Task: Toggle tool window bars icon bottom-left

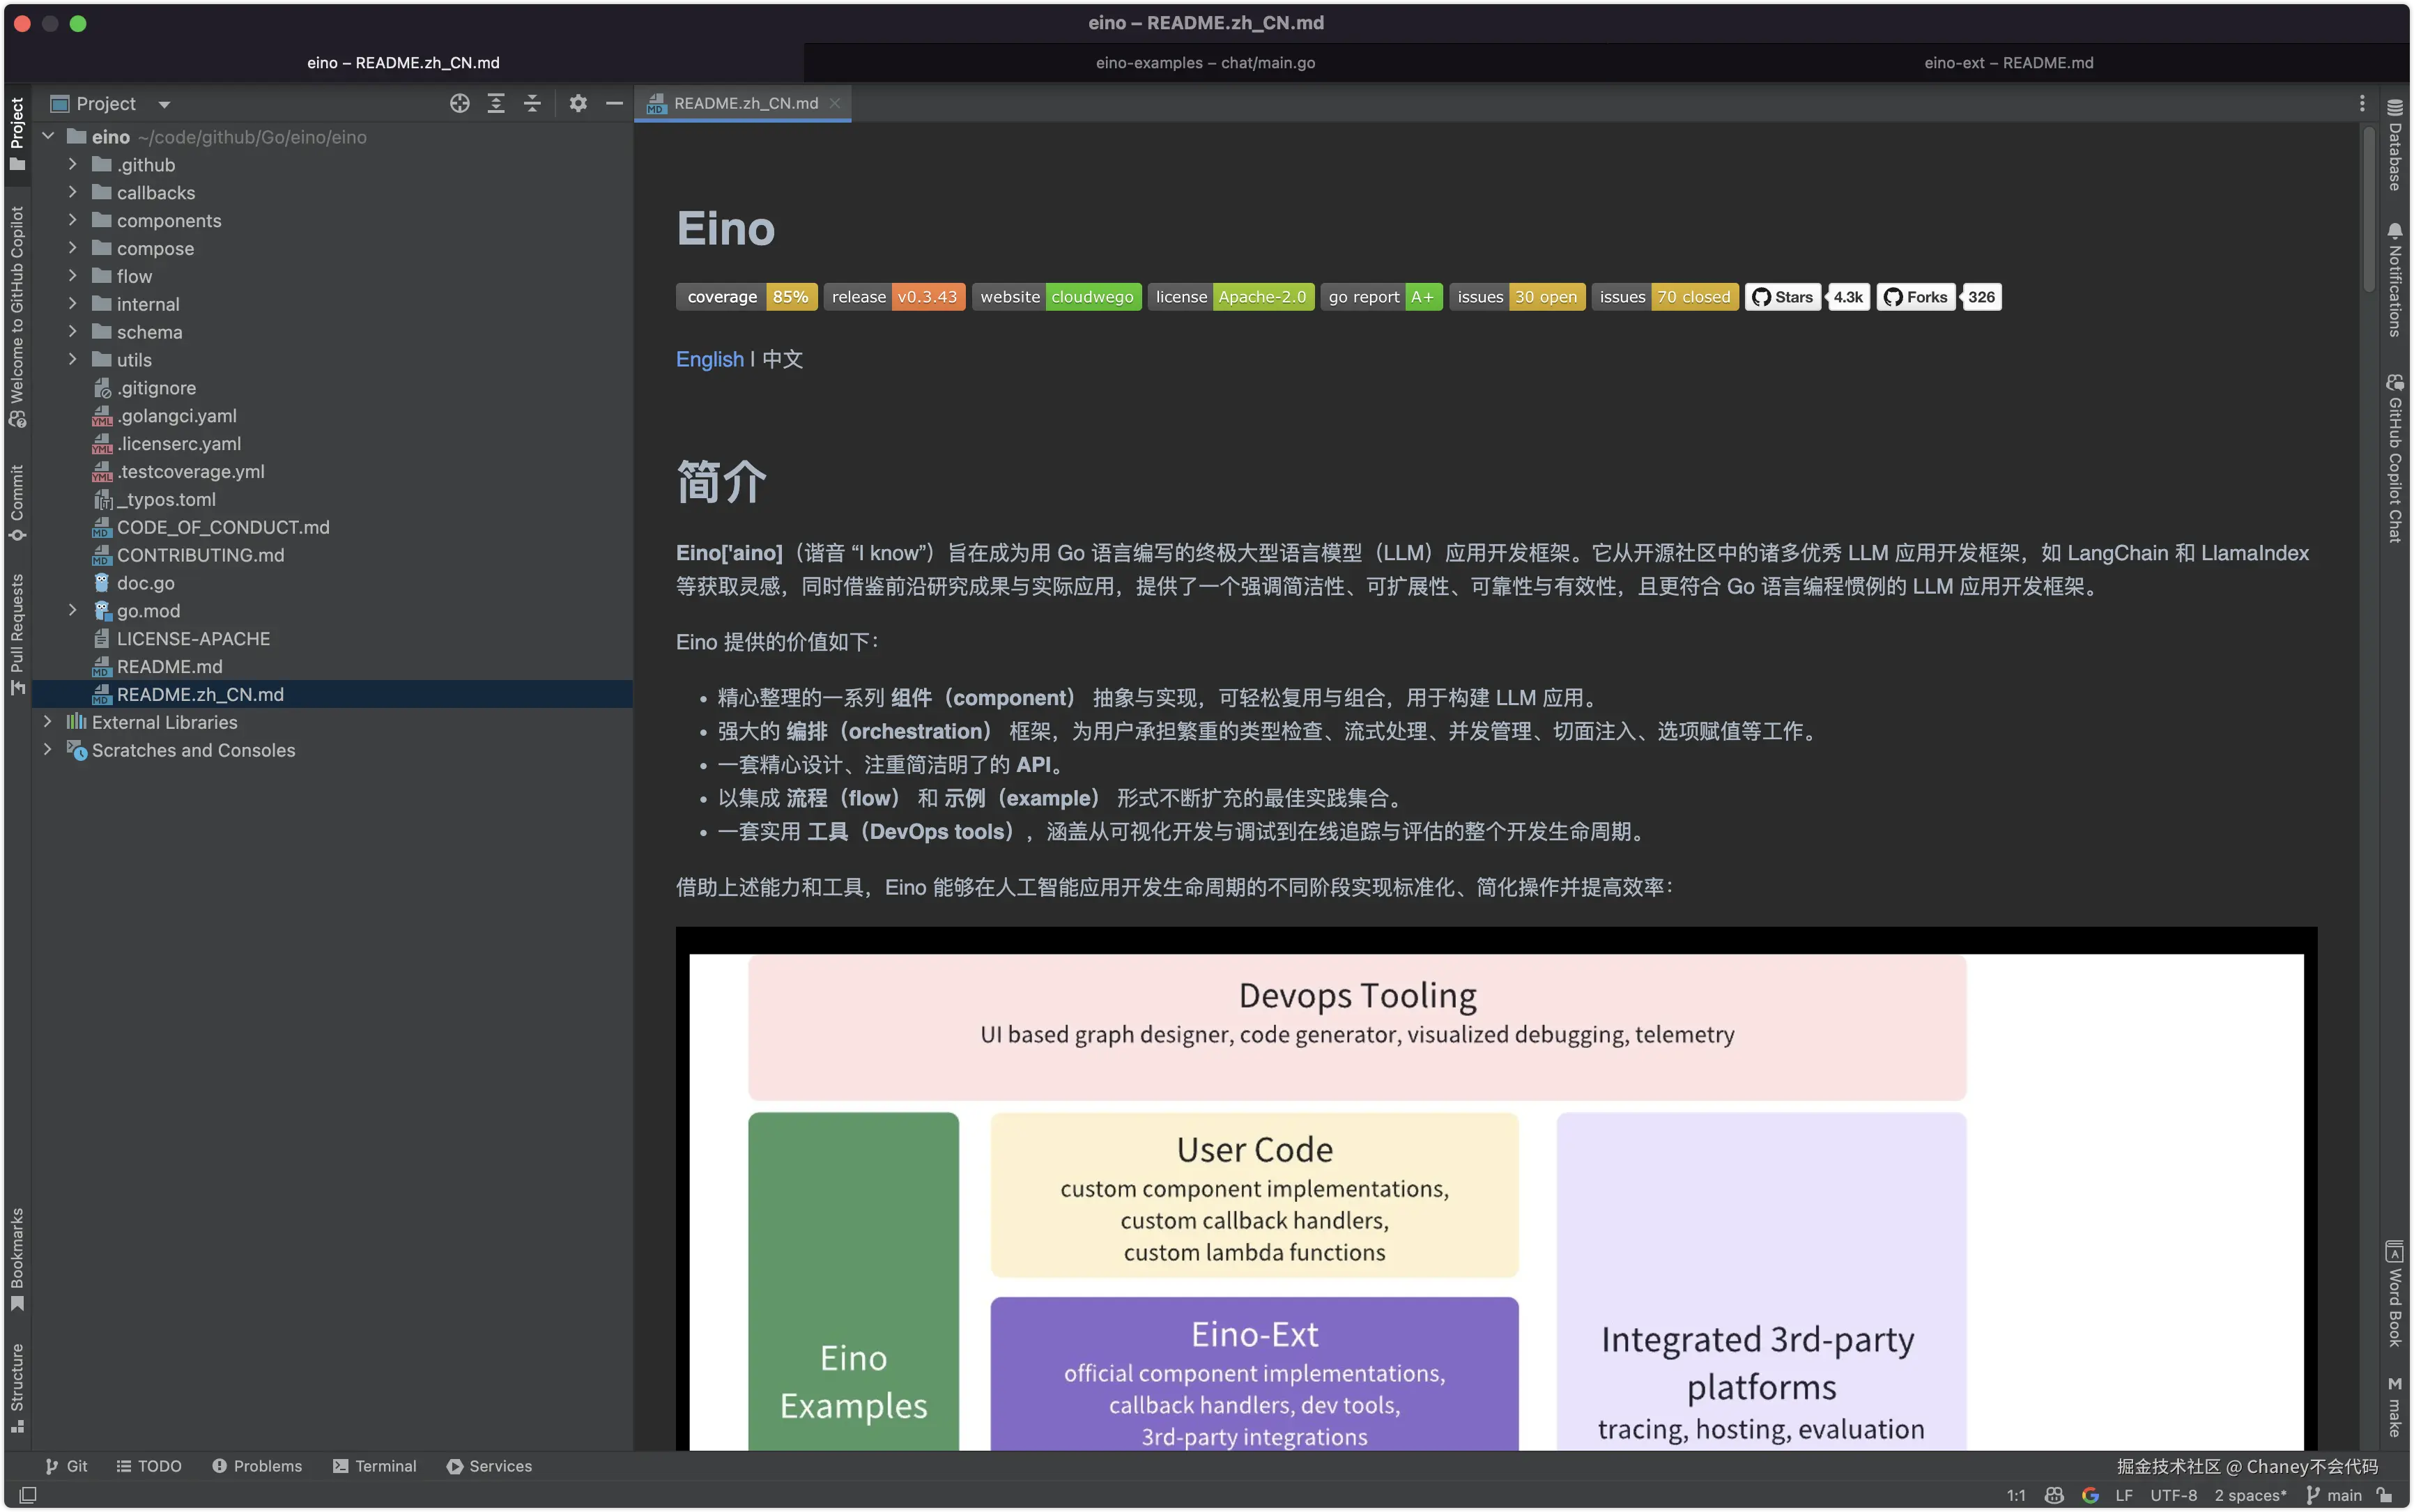Action: [x=28, y=1495]
